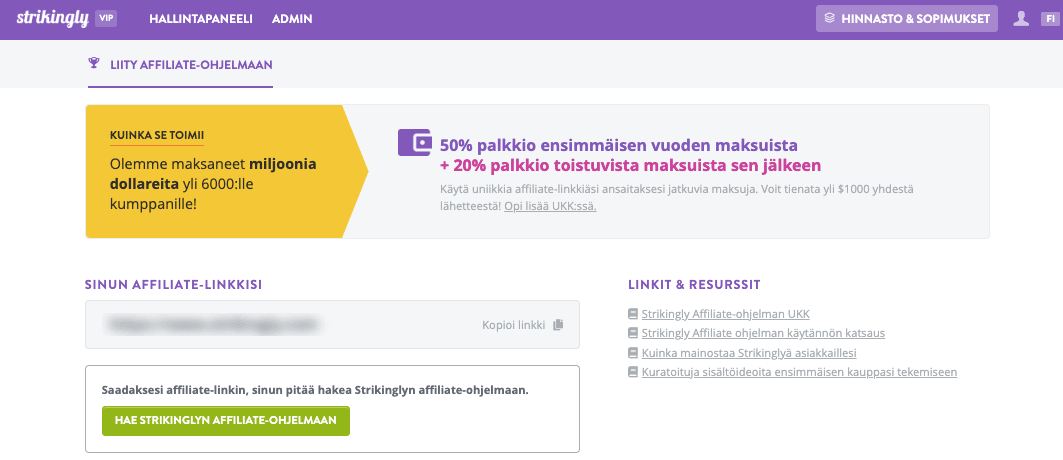The height and width of the screenshot is (460, 1063).
Task: Click the Strikingly logo
Action: tap(52, 19)
